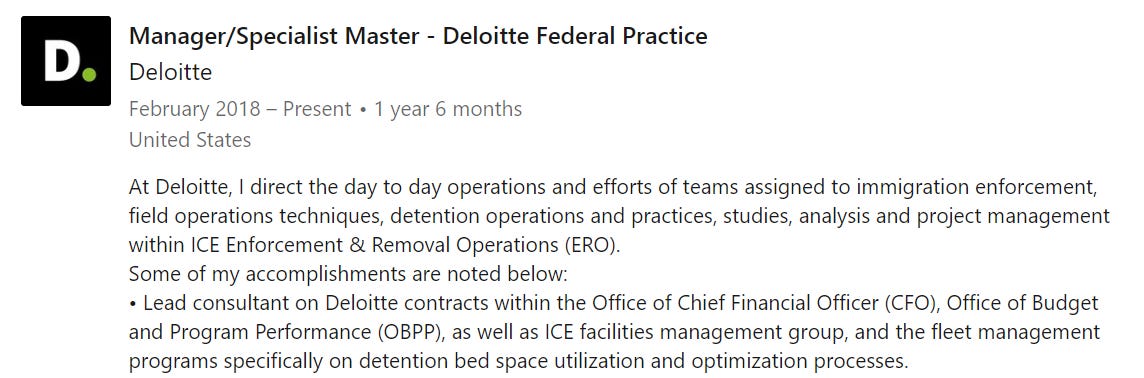Click the green dot in Deloitte logo
This screenshot has width=1144, height=378.
pyautogui.click(x=89, y=74)
